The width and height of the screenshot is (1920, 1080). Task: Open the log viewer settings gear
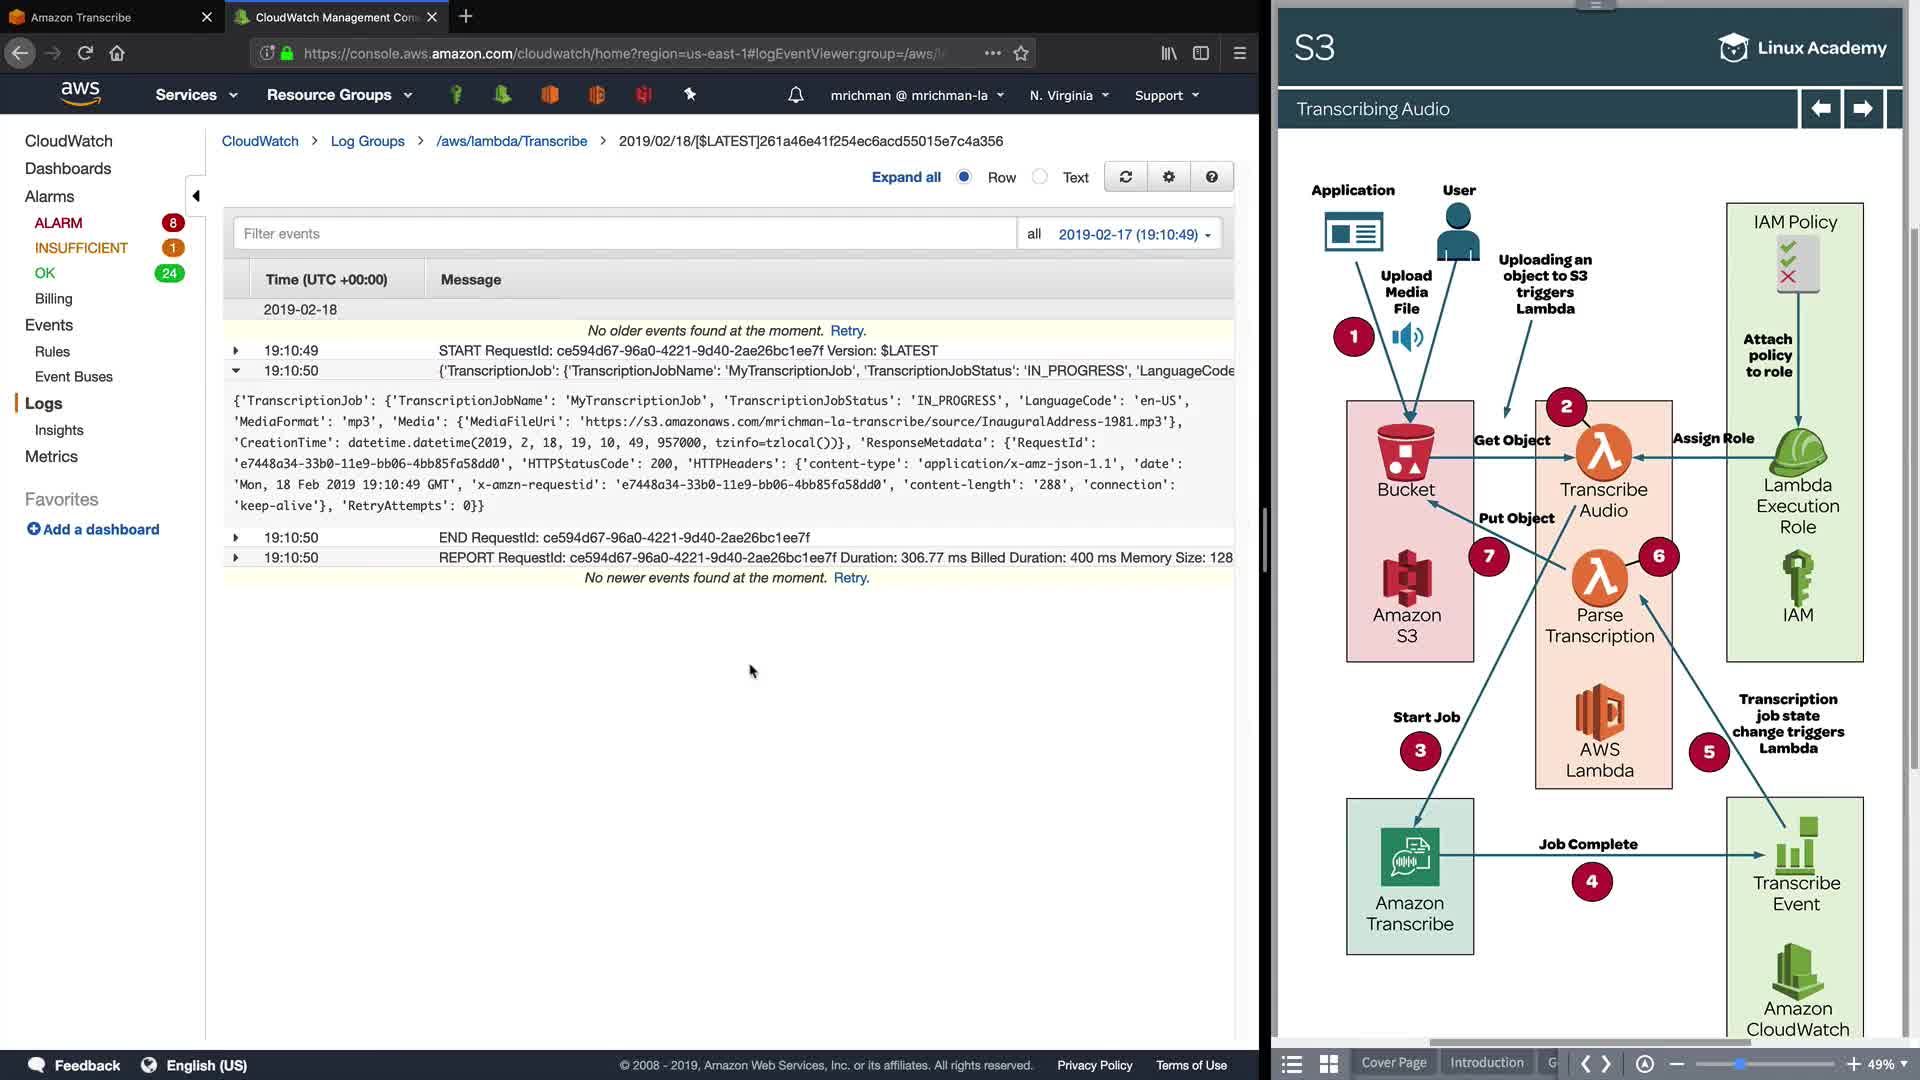[x=1169, y=177]
